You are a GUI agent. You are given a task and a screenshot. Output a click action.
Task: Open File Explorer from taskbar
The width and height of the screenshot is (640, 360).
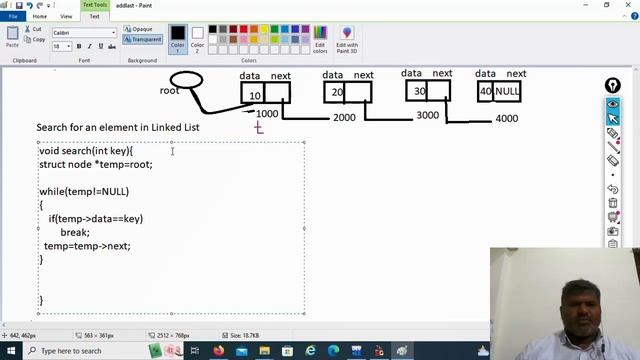264,351
